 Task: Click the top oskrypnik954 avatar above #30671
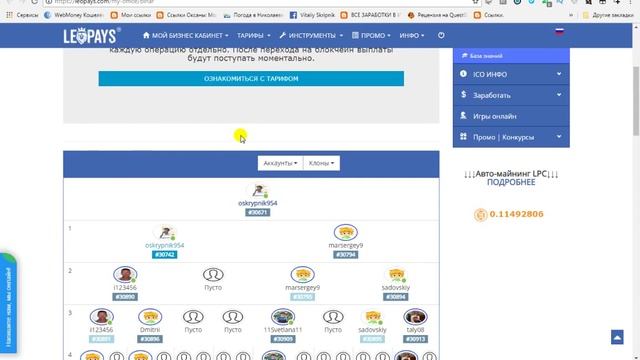258,190
